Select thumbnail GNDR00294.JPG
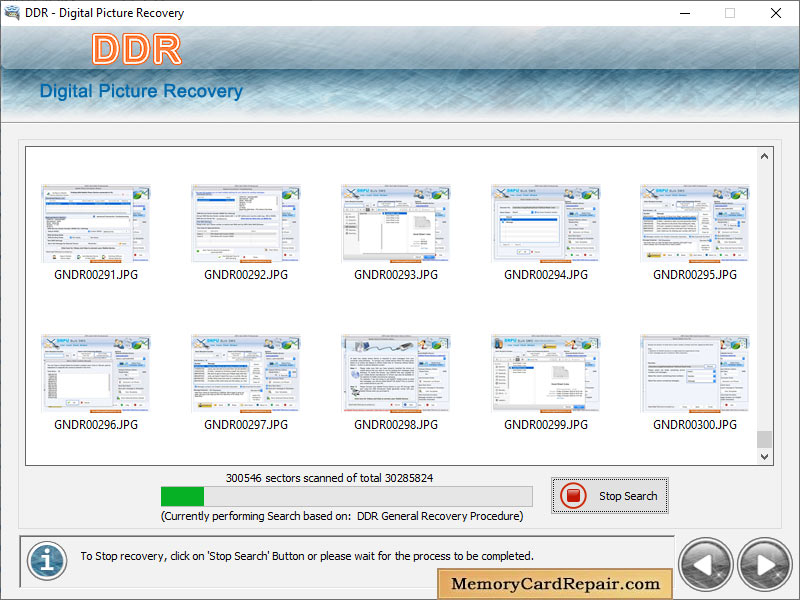Screen dimensions: 800x600 click(x=546, y=223)
